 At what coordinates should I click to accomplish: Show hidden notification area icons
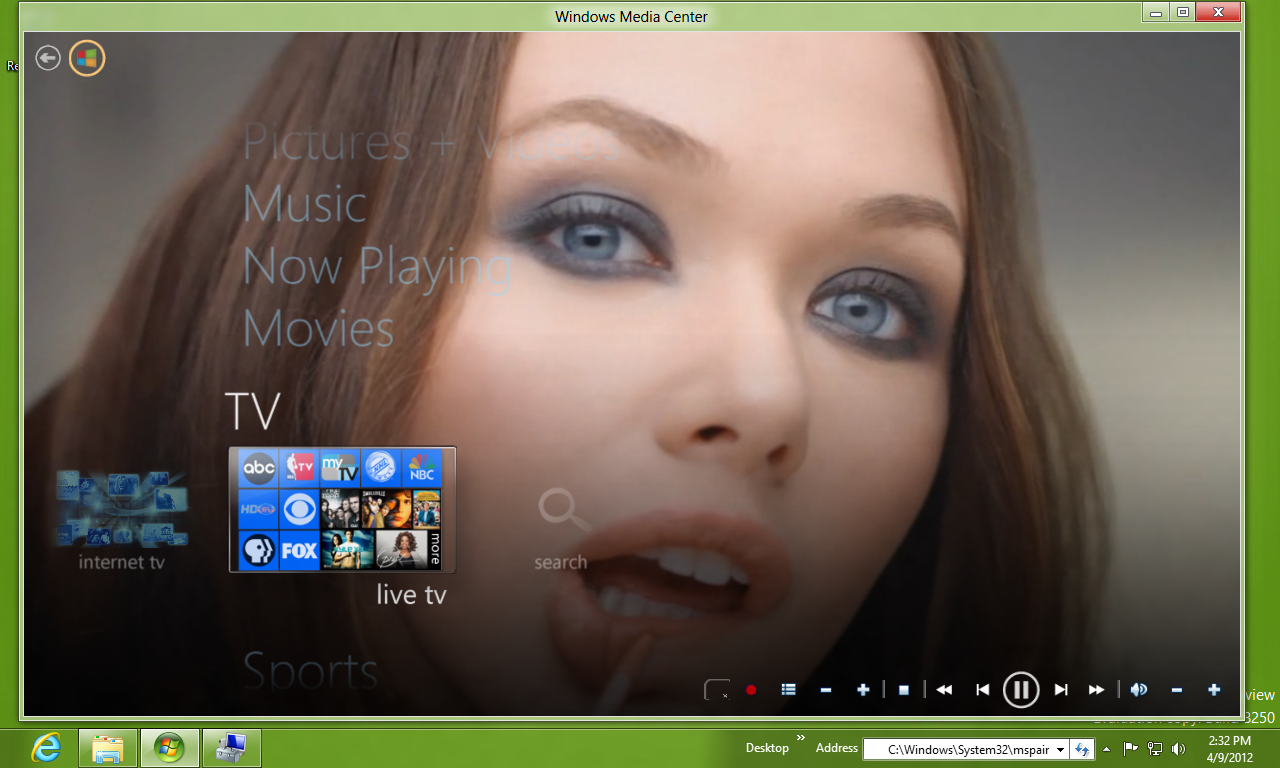[x=1106, y=748]
